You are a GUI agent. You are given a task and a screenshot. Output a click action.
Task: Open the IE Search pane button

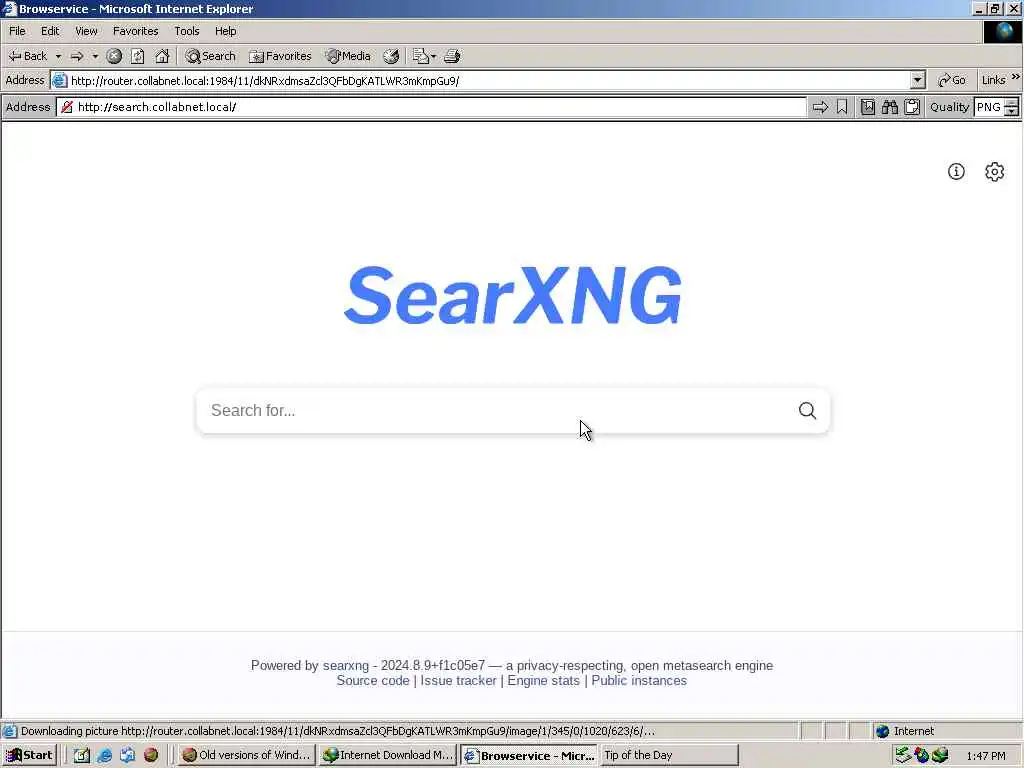(x=210, y=56)
